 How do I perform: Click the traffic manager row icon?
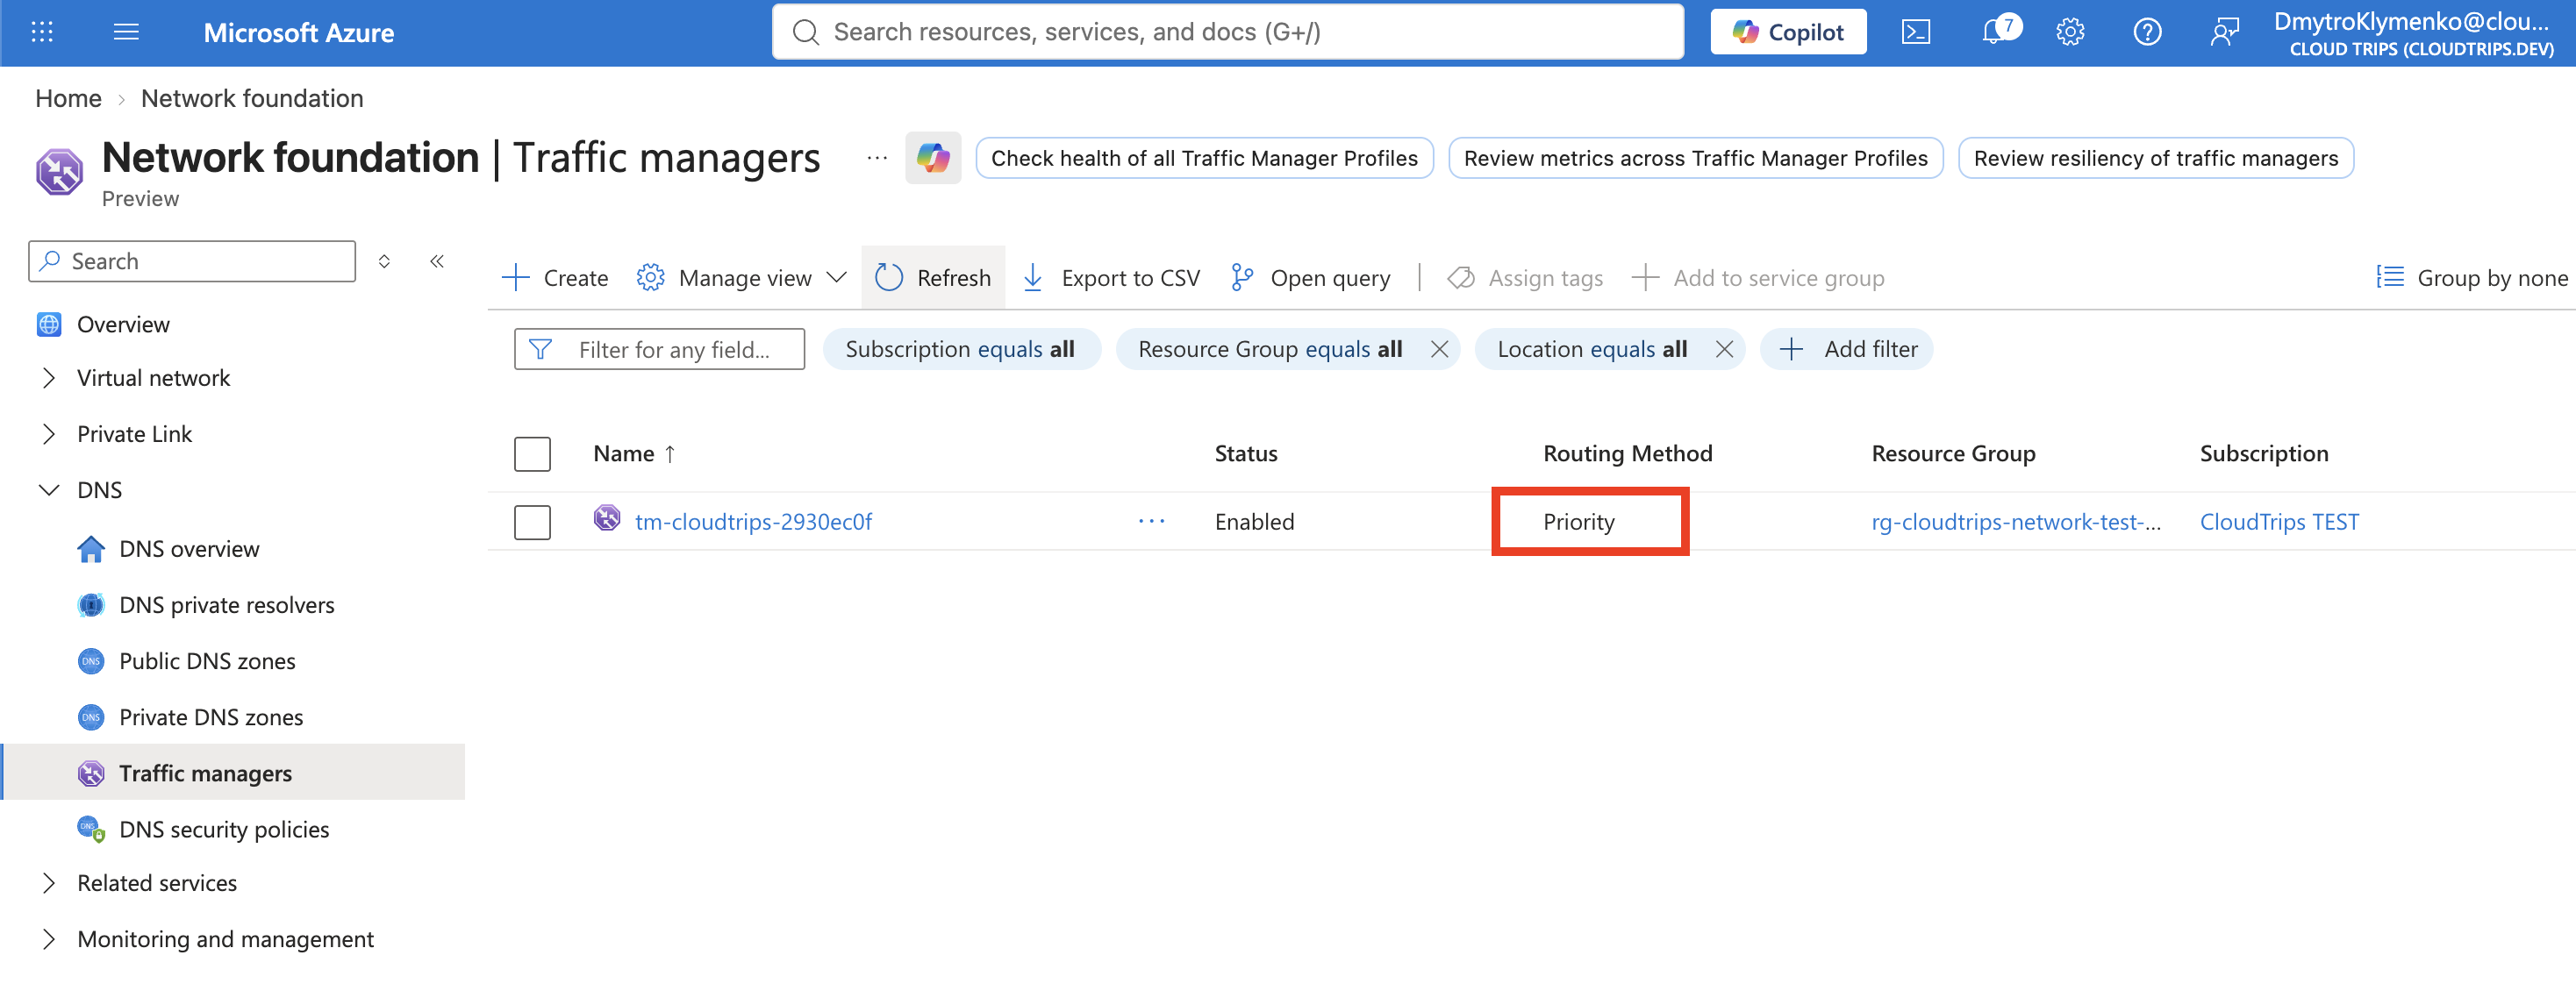[606, 518]
